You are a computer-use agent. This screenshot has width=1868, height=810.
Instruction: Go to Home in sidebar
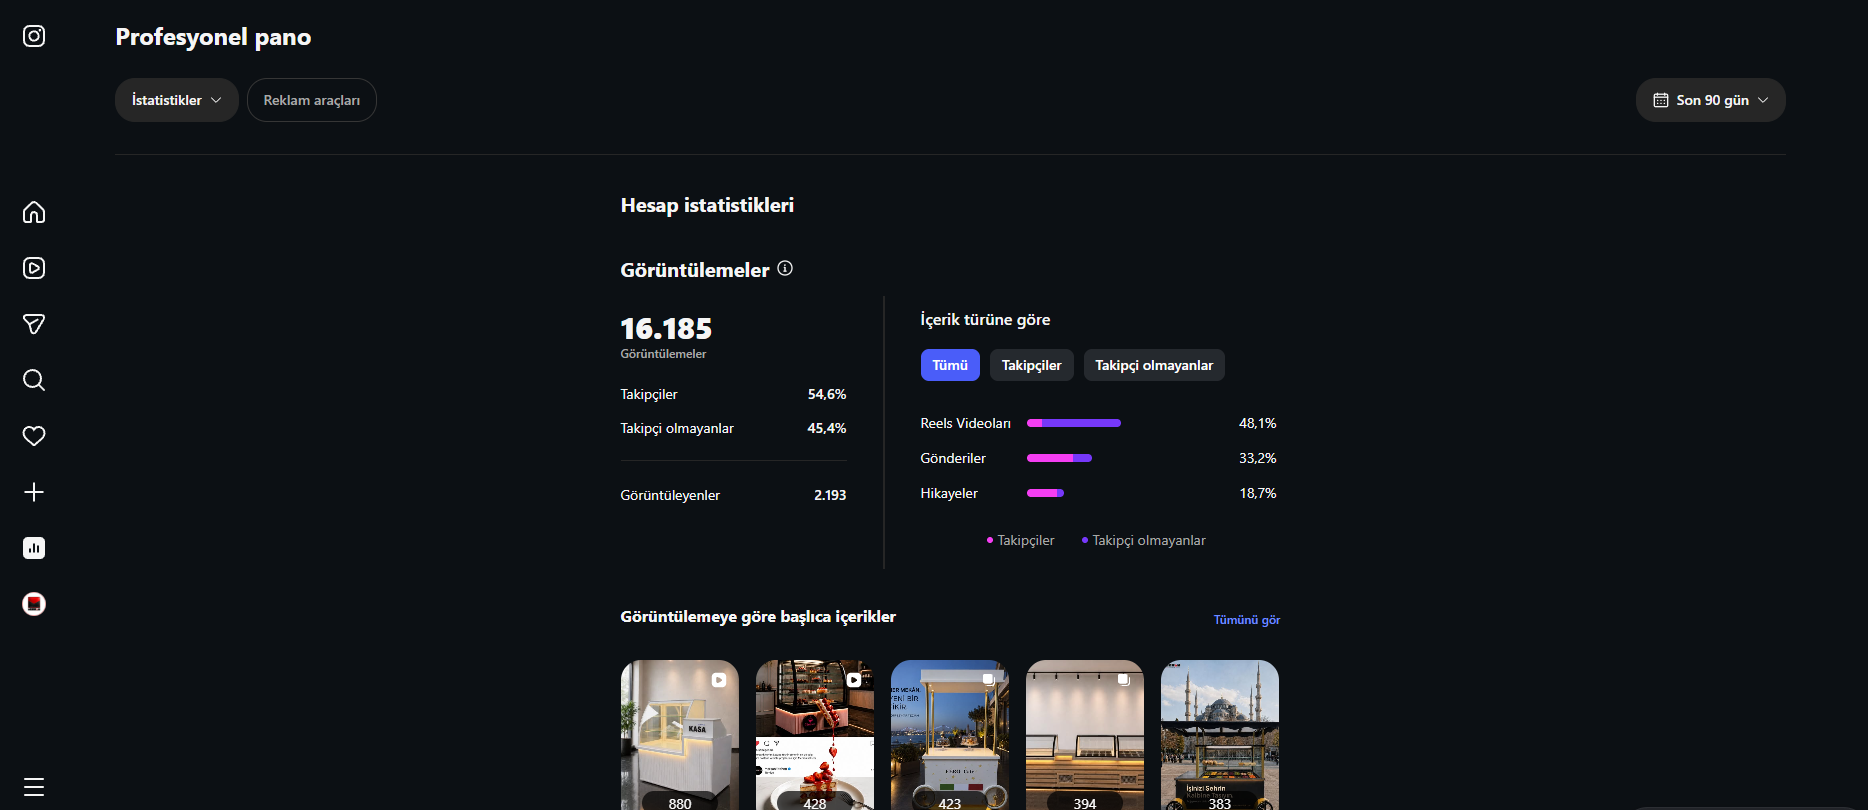pos(34,212)
